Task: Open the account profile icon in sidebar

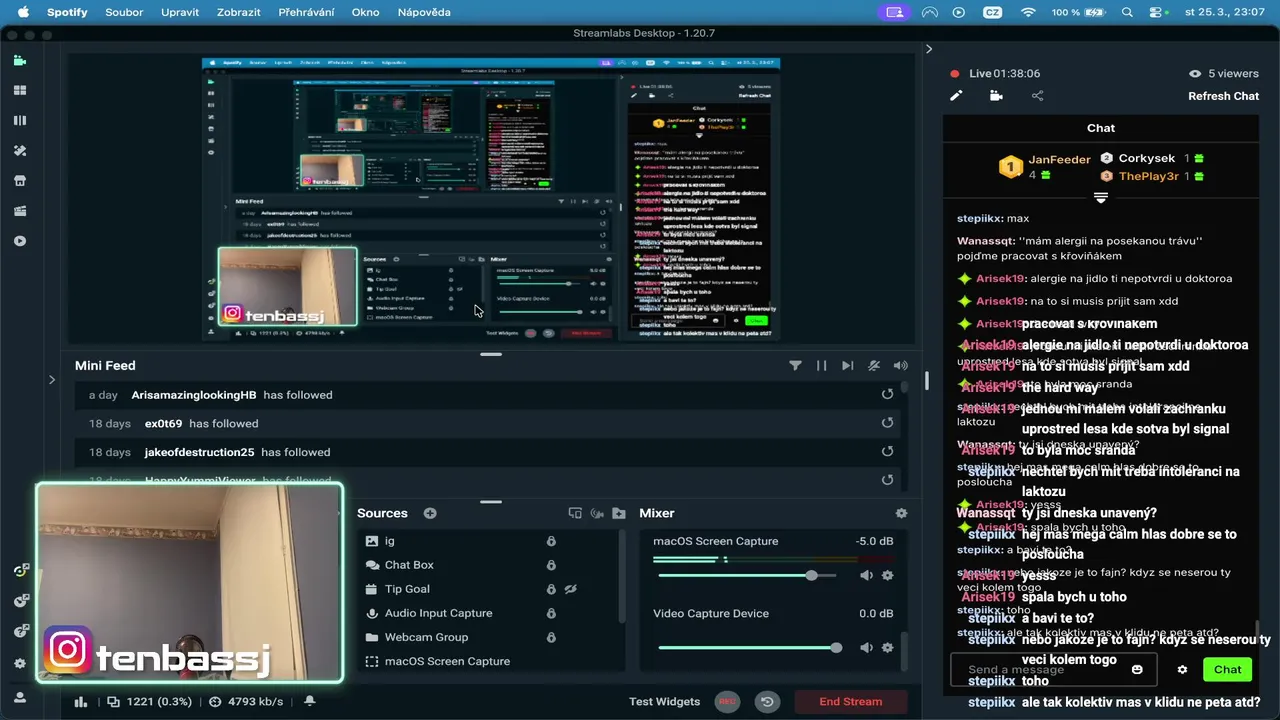Action: pyautogui.click(x=20, y=696)
